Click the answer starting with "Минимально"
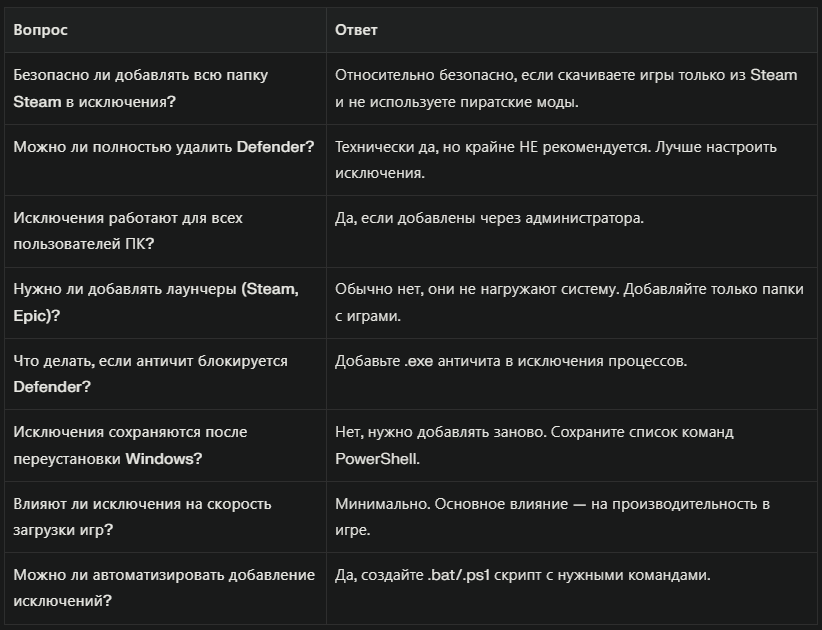The width and height of the screenshot is (822, 630). pos(552,517)
